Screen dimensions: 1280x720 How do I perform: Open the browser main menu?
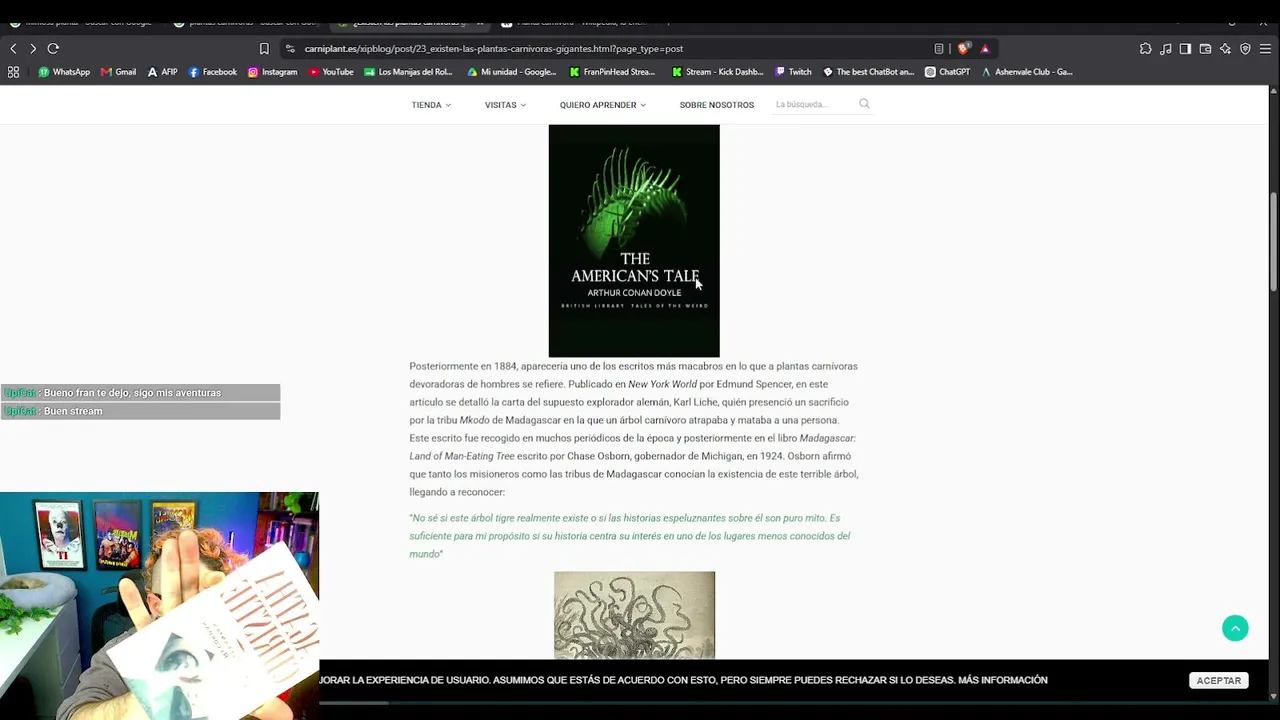[x=1265, y=48]
